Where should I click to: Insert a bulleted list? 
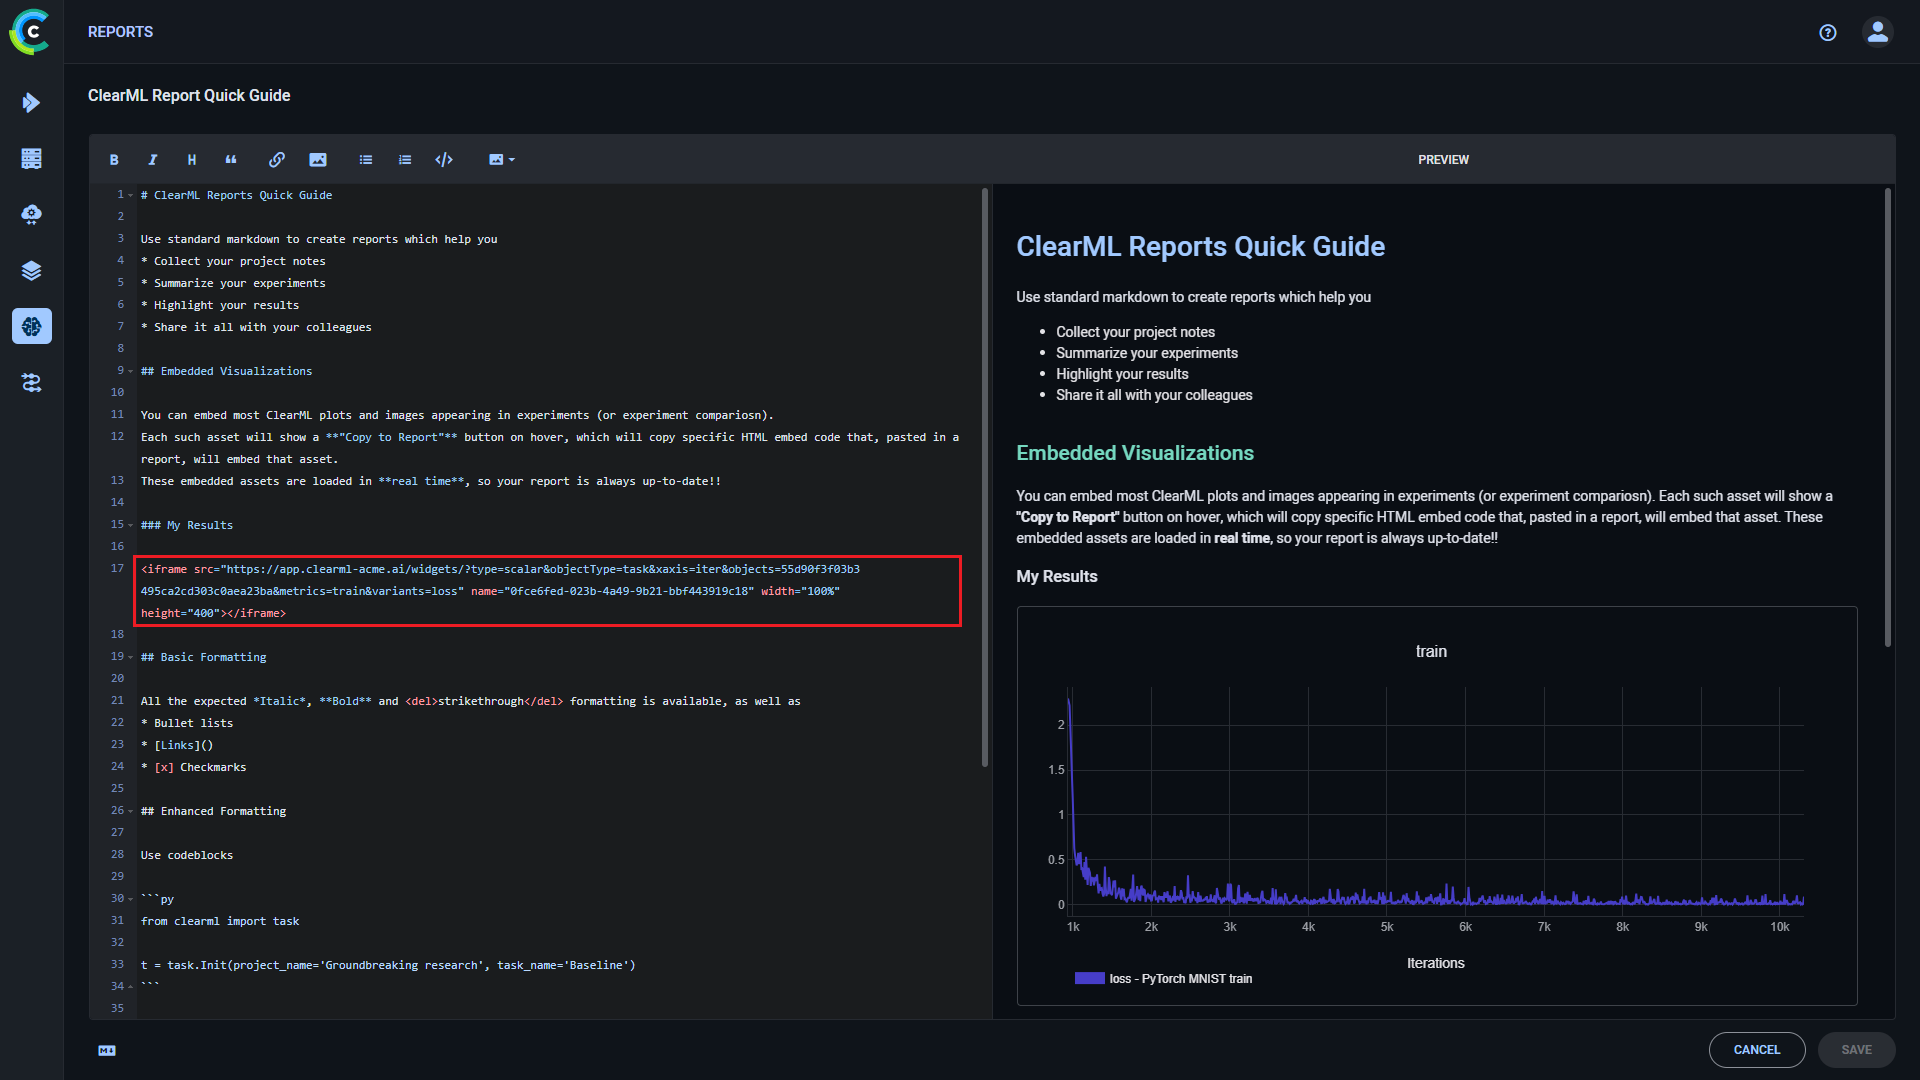(x=366, y=160)
